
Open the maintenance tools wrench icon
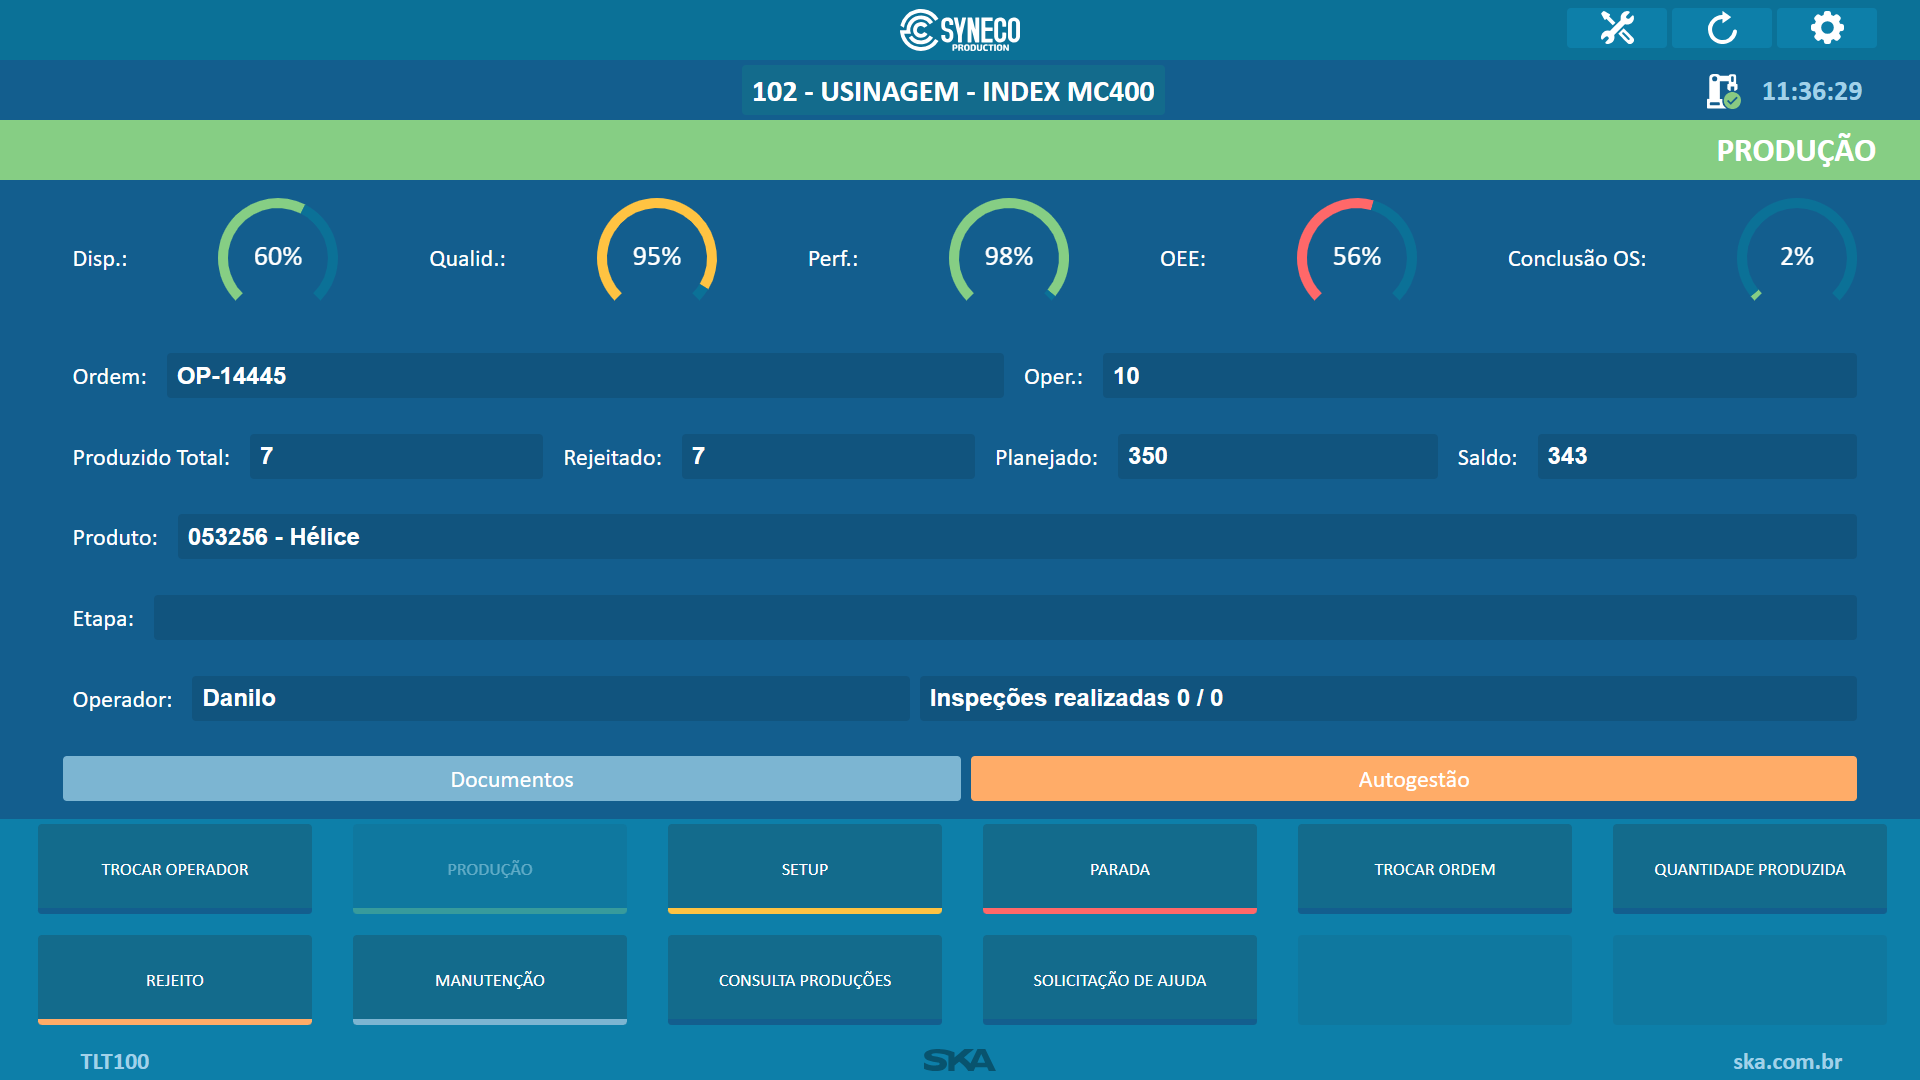[x=1616, y=28]
